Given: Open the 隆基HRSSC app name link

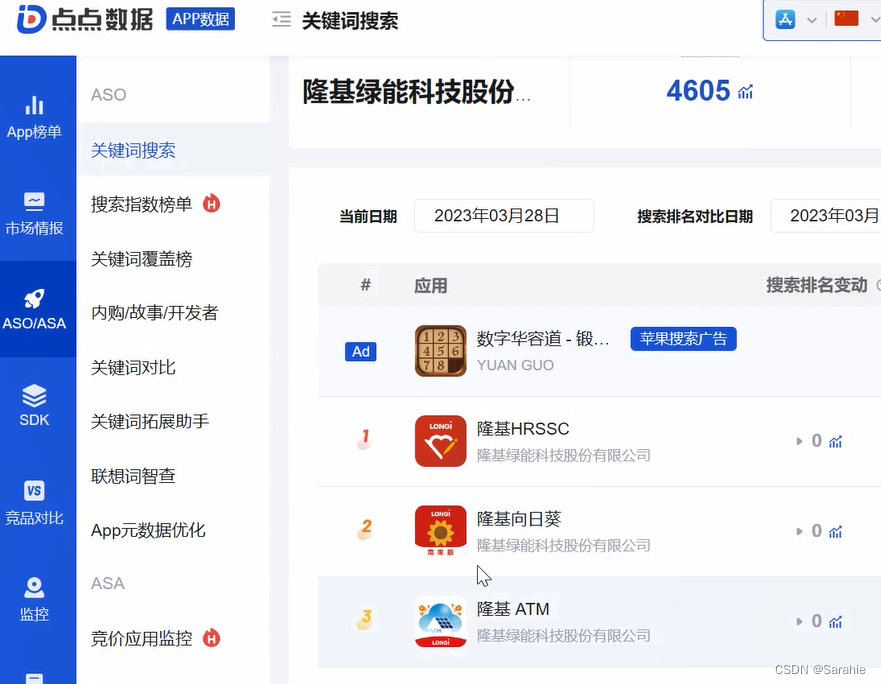Looking at the screenshot, I should 523,429.
